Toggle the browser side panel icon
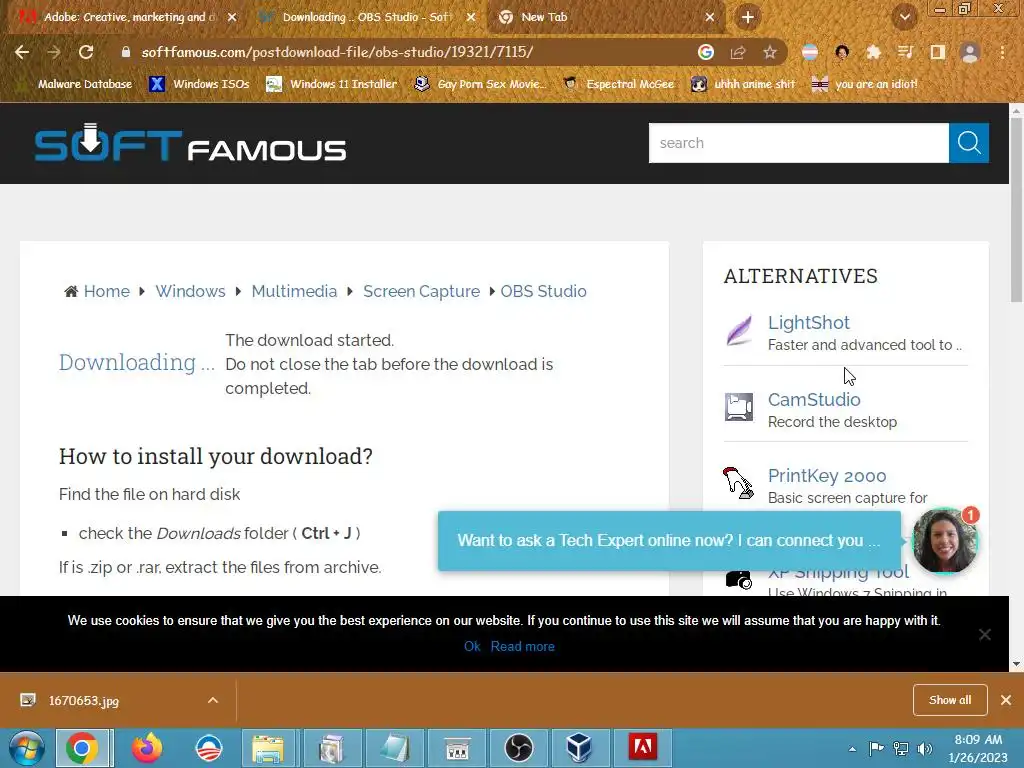1024x768 pixels. [x=937, y=52]
